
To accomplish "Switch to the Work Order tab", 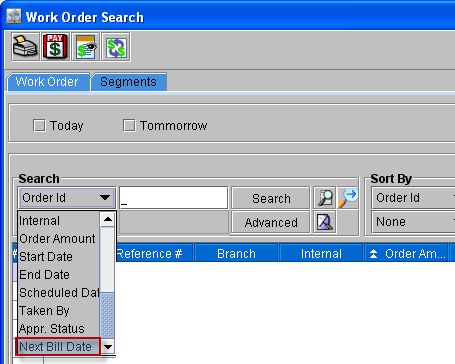I will (x=48, y=82).
